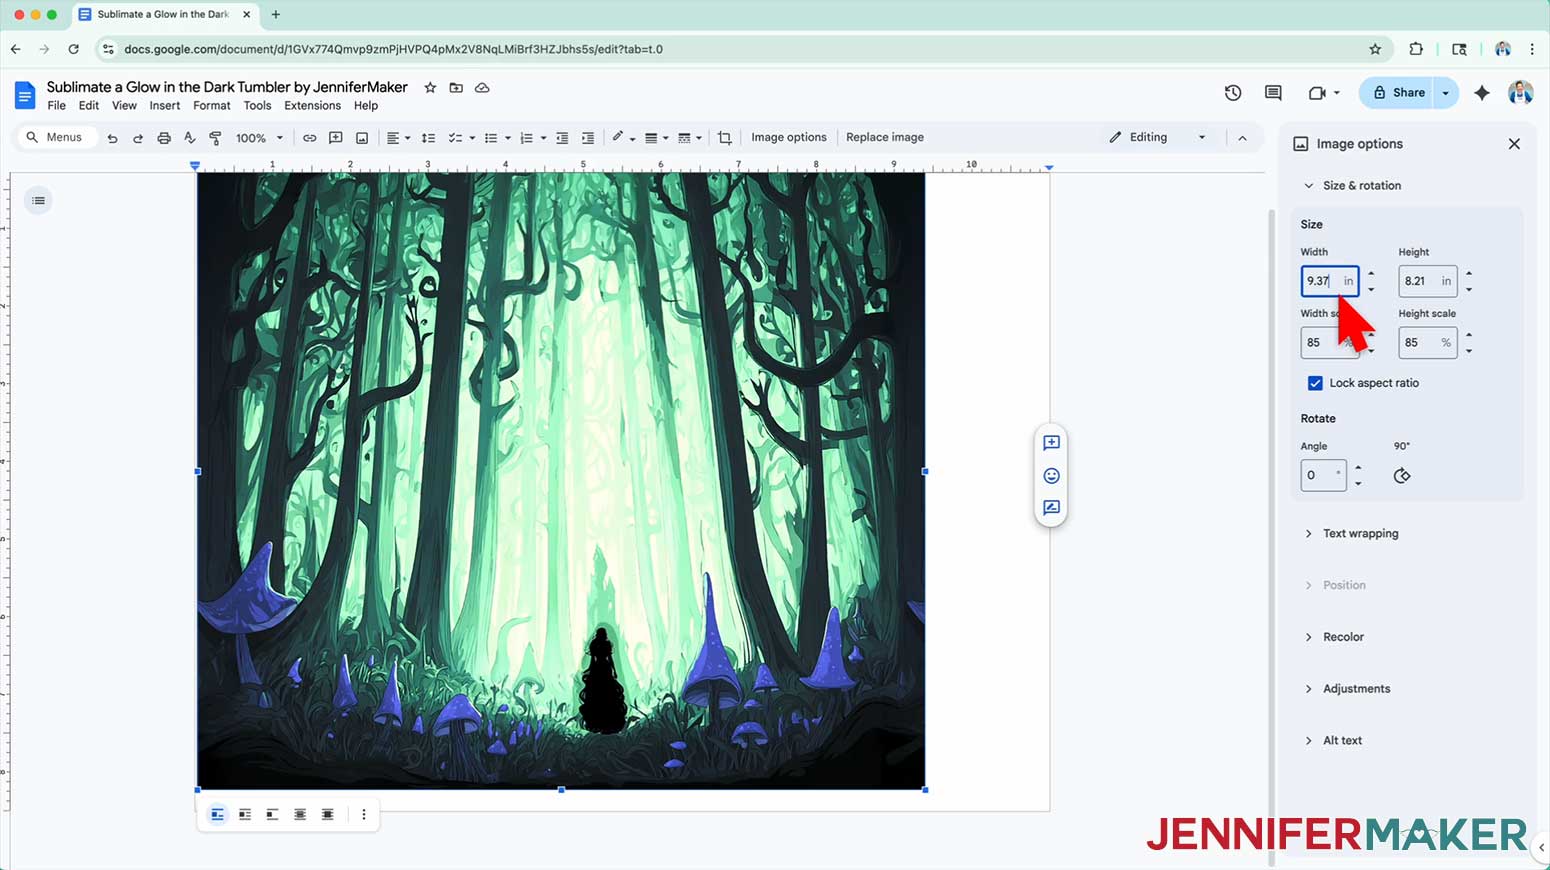Search the Menus box

[56, 138]
